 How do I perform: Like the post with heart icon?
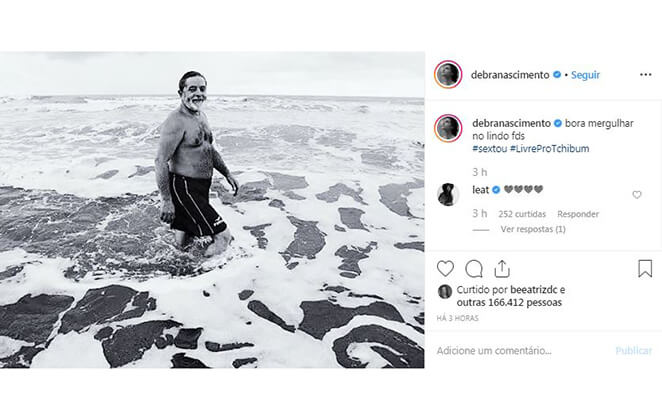(x=446, y=268)
